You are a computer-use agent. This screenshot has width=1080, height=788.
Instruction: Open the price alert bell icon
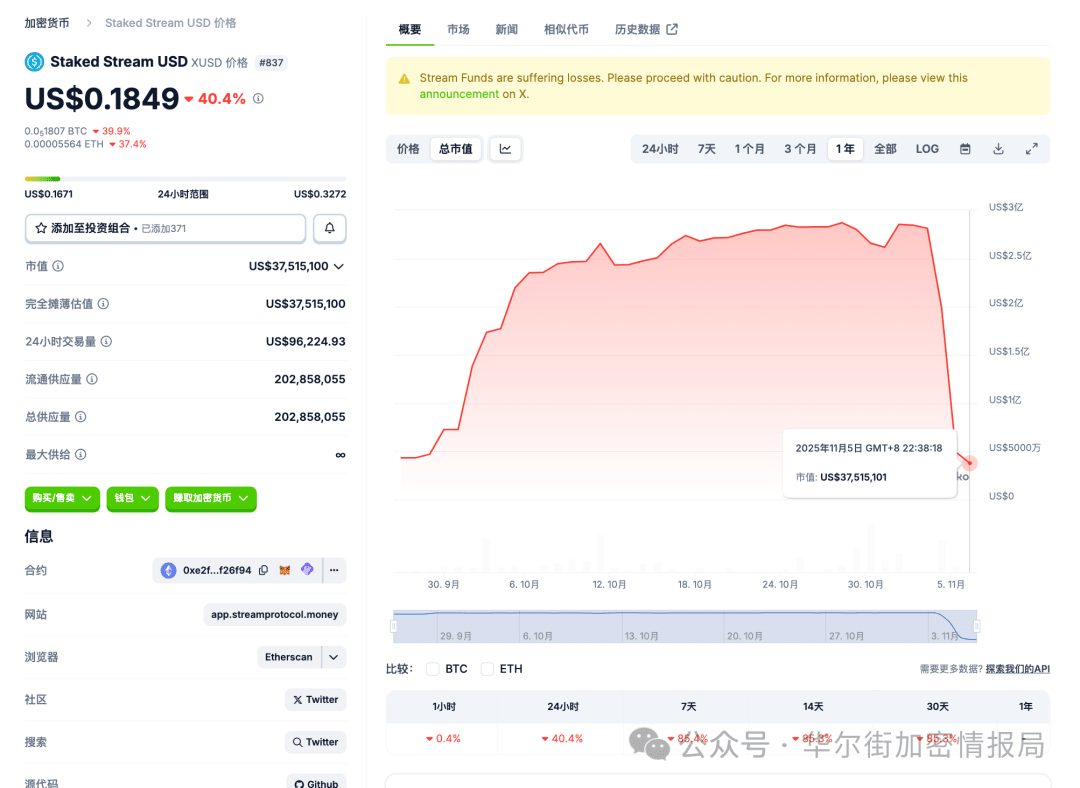pyautogui.click(x=330, y=228)
